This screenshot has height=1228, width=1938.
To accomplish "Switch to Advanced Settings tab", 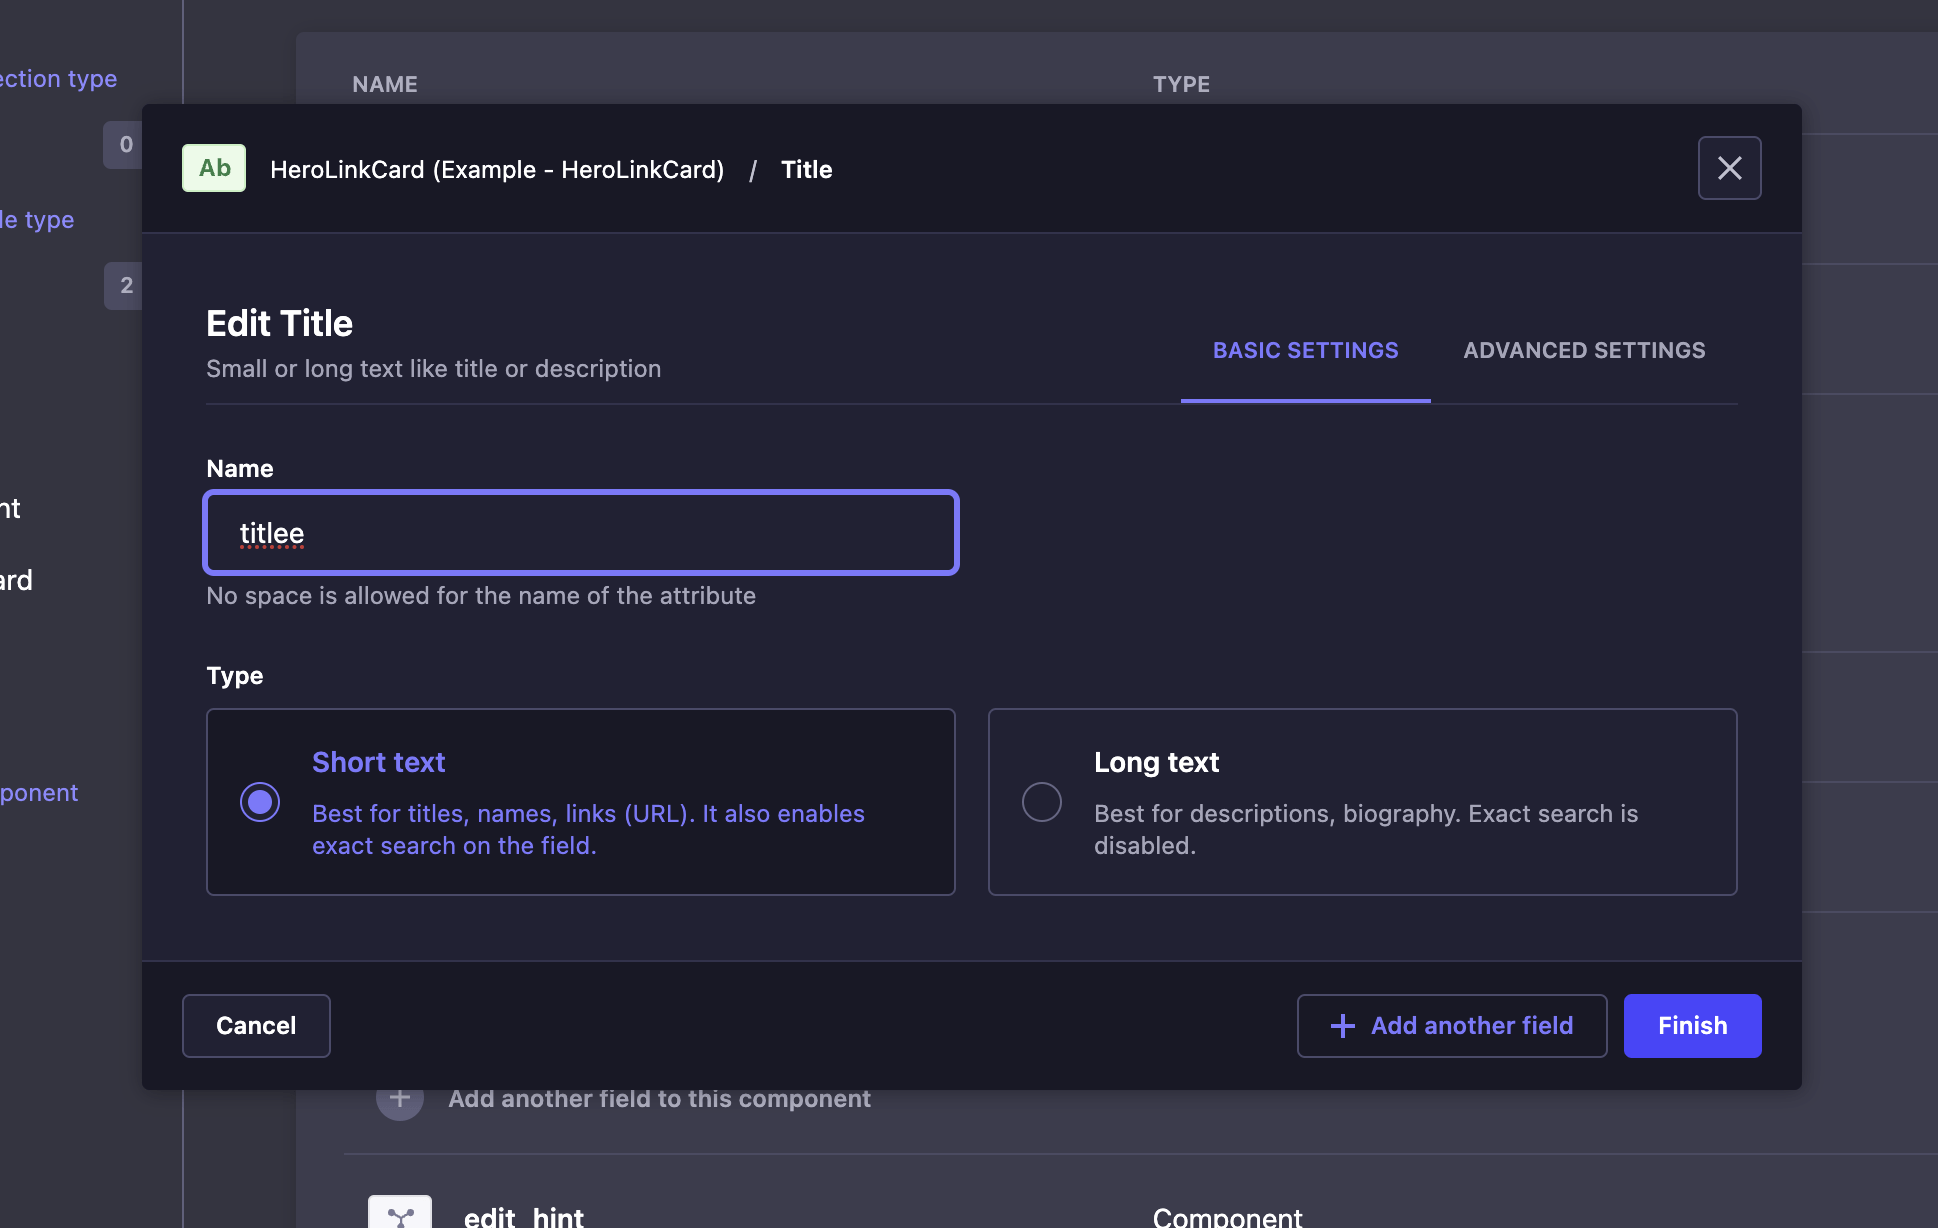I will [x=1584, y=351].
